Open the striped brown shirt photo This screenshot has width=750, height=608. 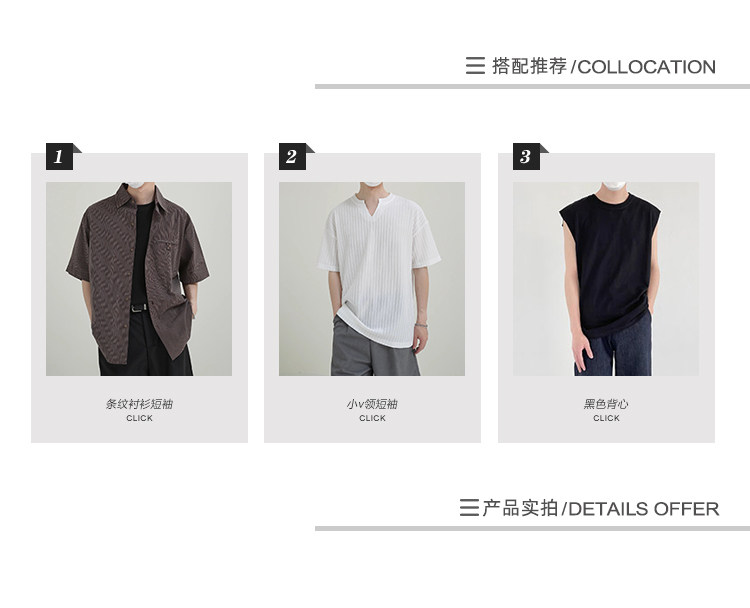click(x=139, y=279)
